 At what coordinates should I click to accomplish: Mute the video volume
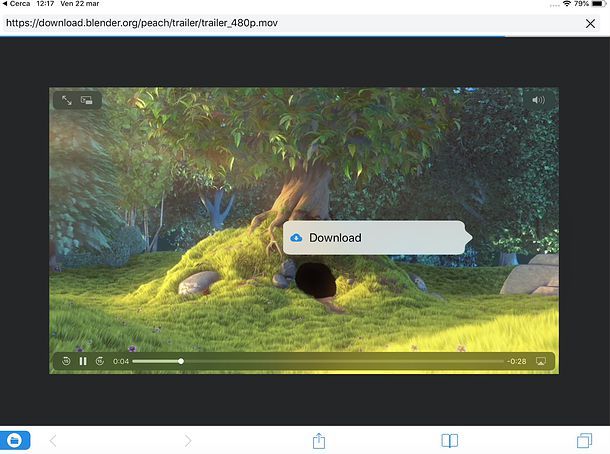(538, 100)
